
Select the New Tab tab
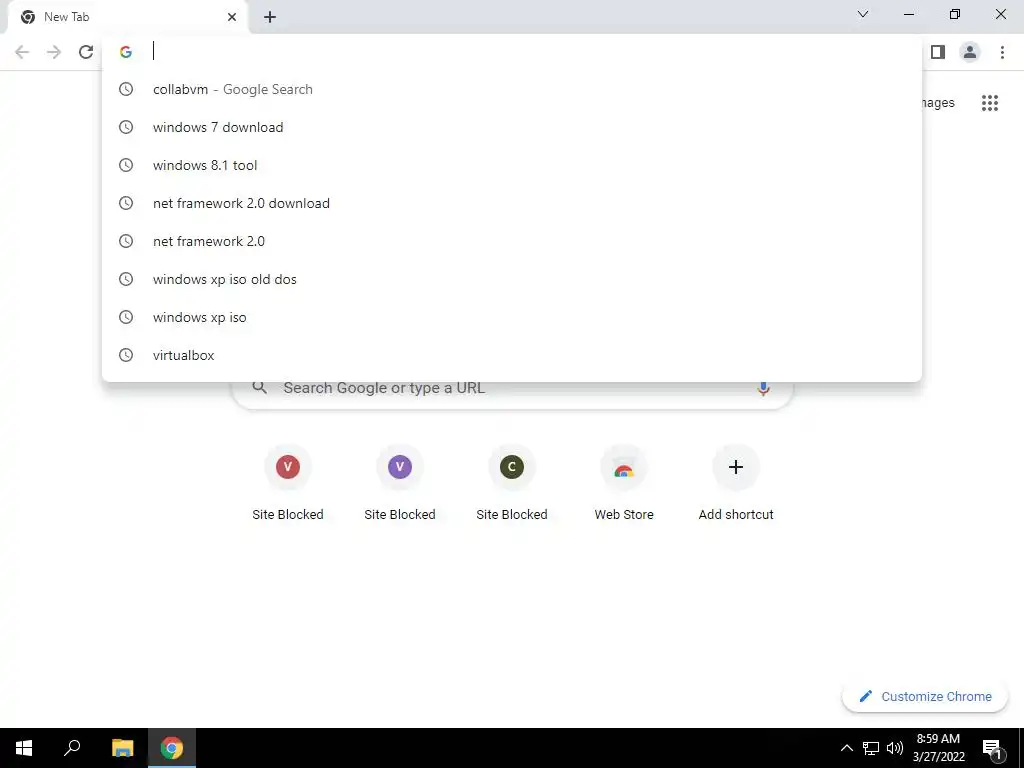click(127, 17)
